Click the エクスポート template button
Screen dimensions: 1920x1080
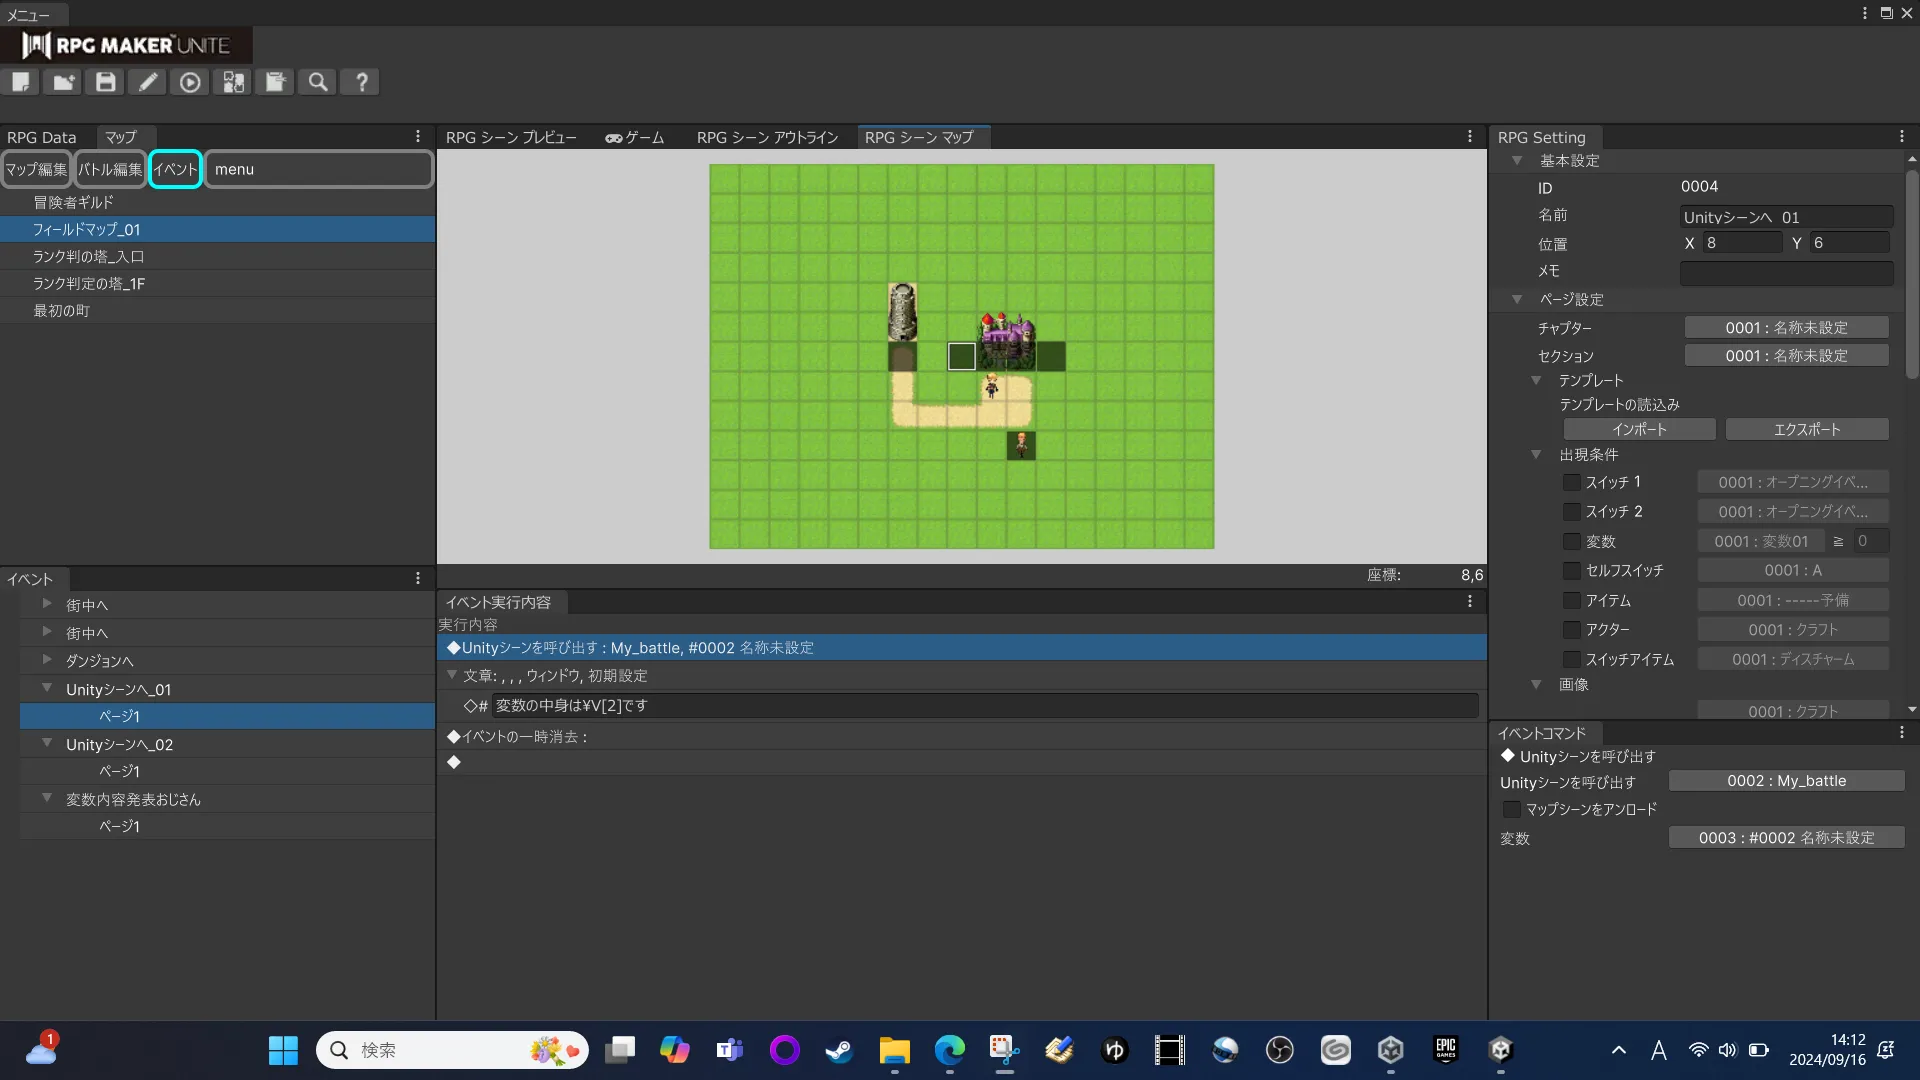(x=1807, y=429)
